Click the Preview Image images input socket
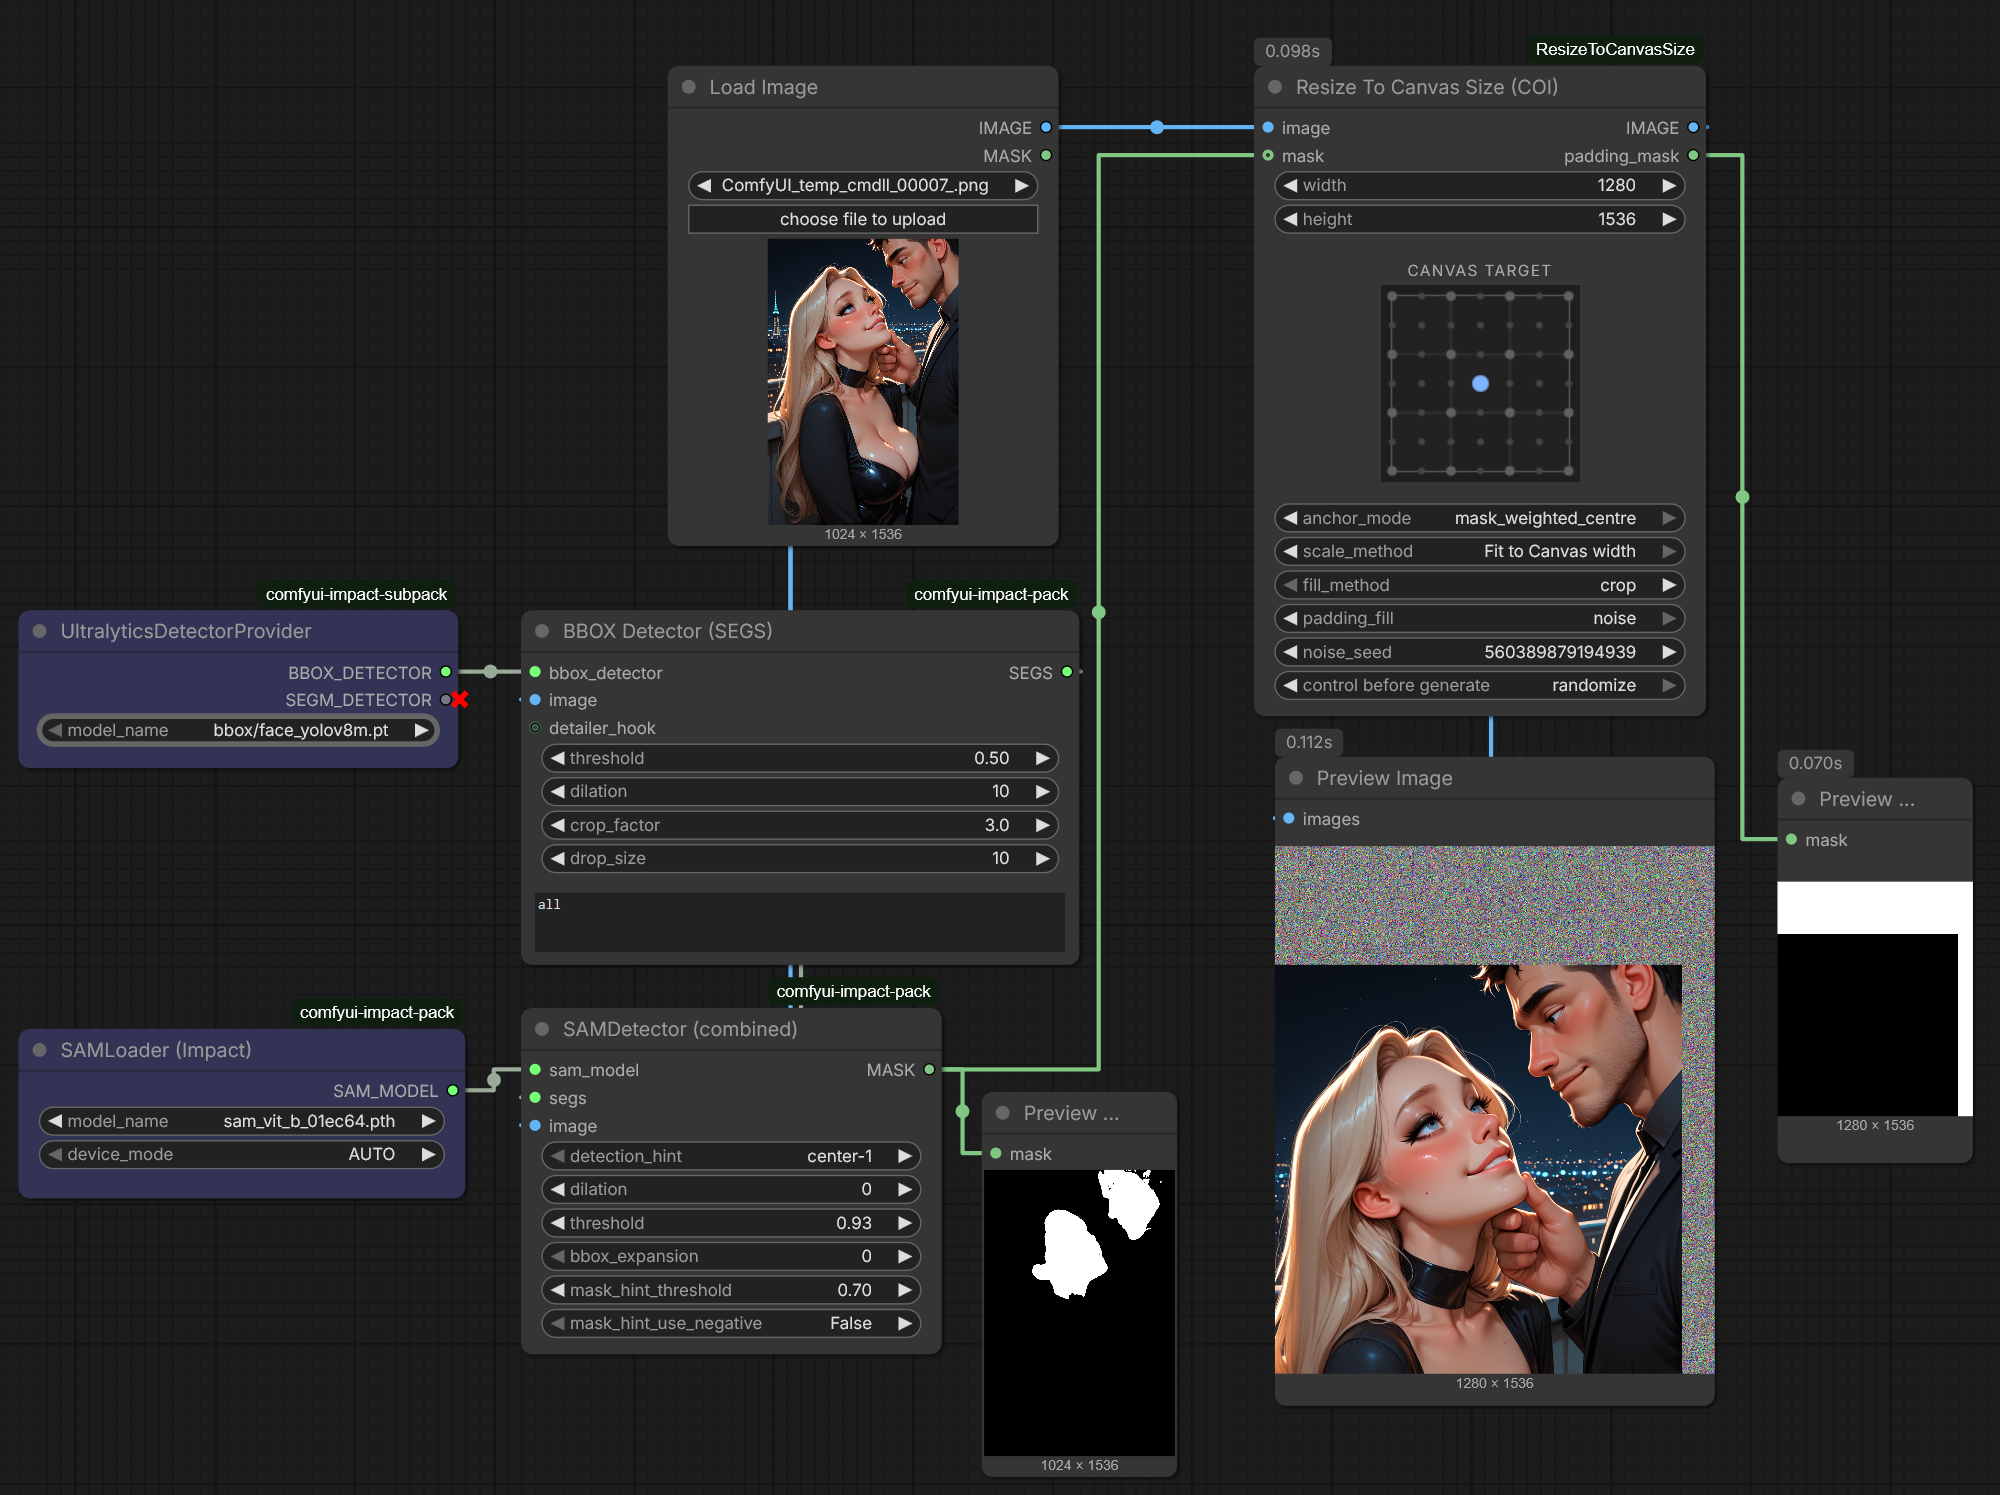Image resolution: width=2000 pixels, height=1495 pixels. click(x=1289, y=818)
